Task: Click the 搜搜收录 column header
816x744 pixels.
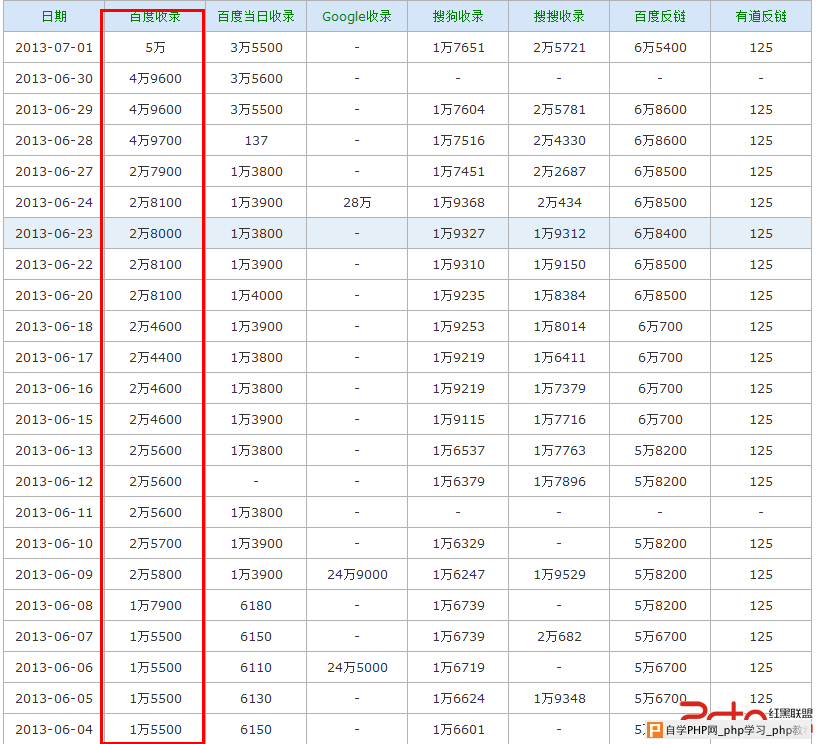Action: [559, 17]
